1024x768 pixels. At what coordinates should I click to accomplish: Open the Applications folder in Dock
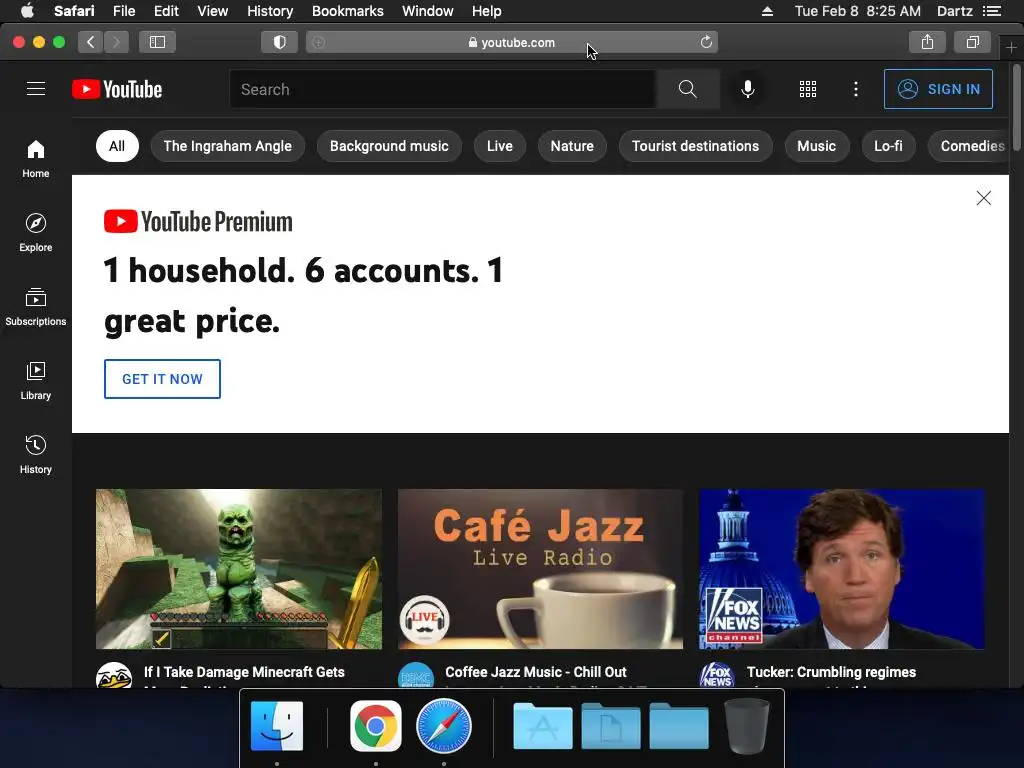(543, 726)
